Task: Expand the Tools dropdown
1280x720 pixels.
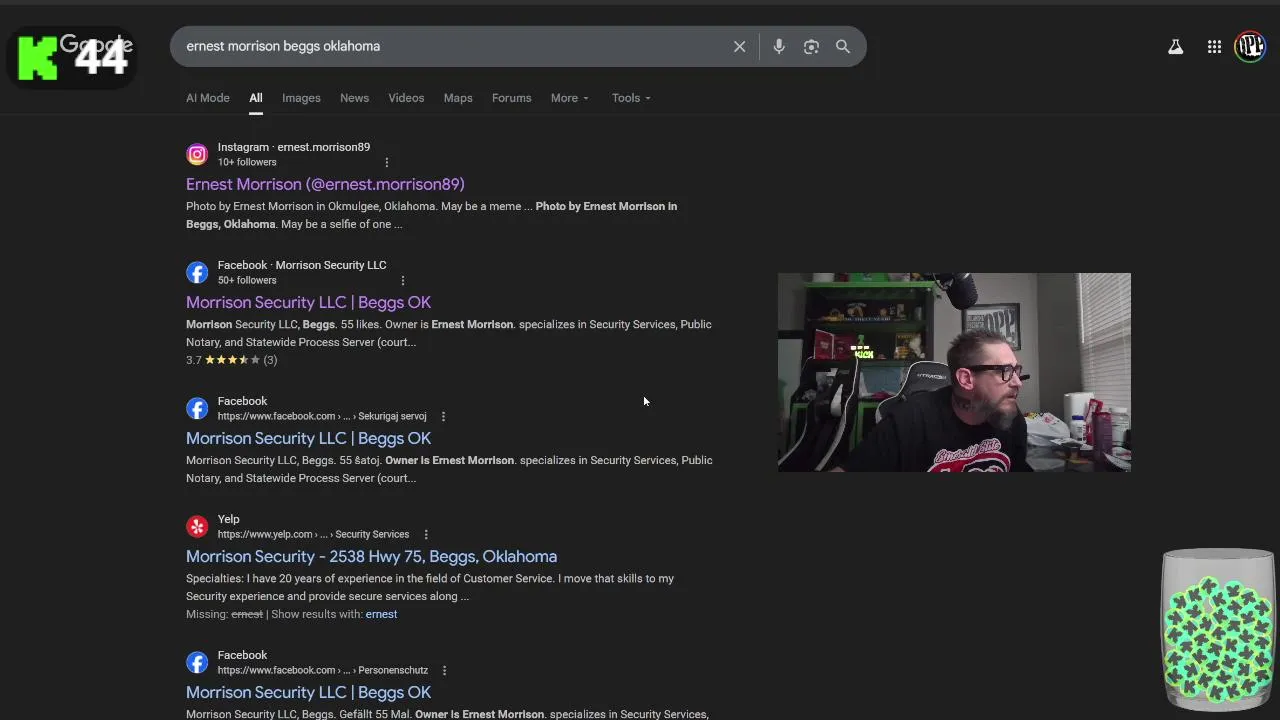Action: coord(631,98)
